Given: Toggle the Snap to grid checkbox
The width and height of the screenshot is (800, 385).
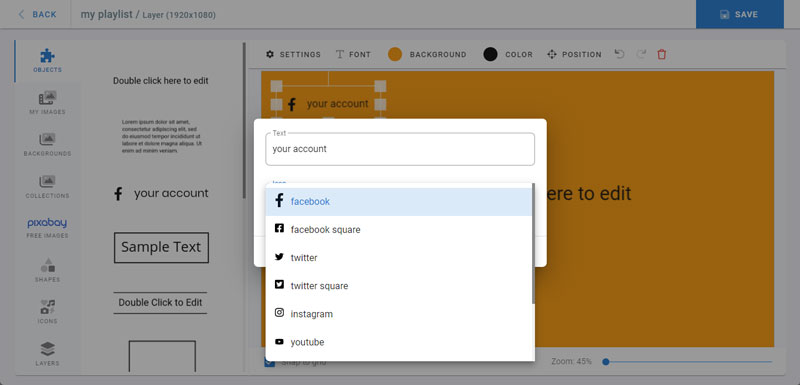Looking at the screenshot, I should (x=270, y=362).
